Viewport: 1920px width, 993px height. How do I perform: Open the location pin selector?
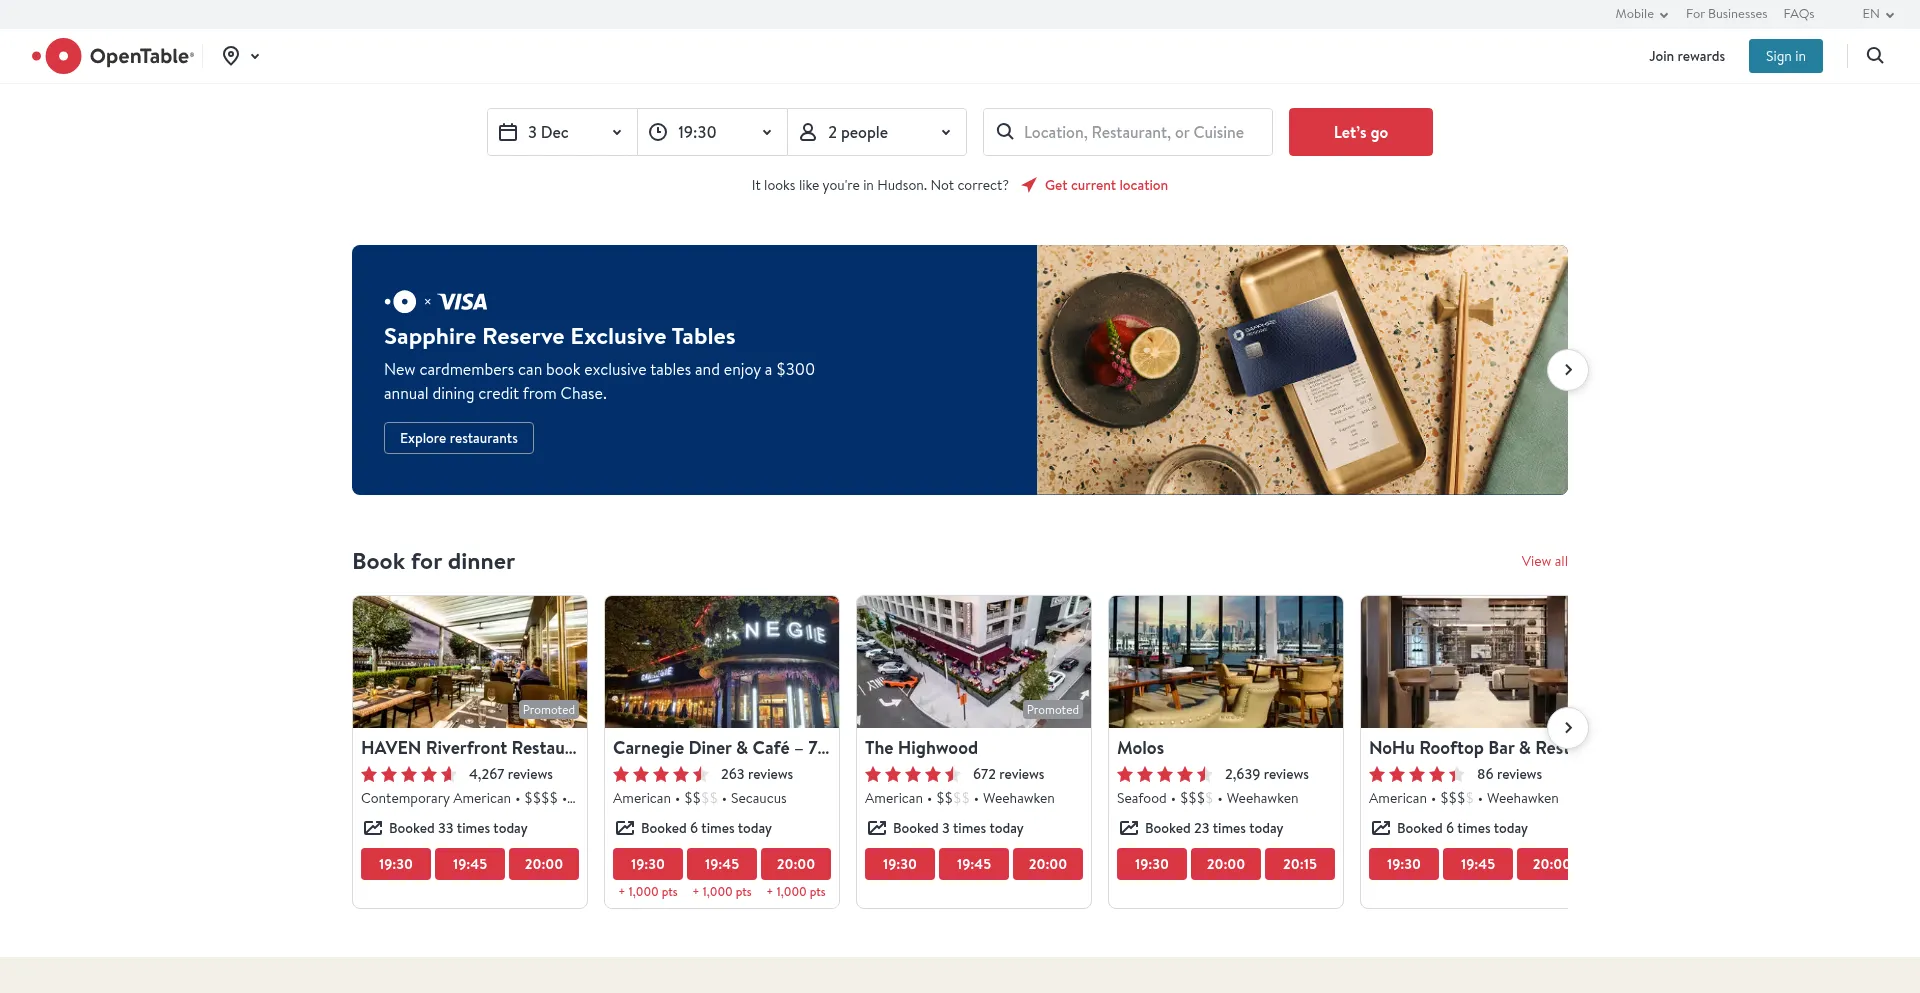click(240, 56)
